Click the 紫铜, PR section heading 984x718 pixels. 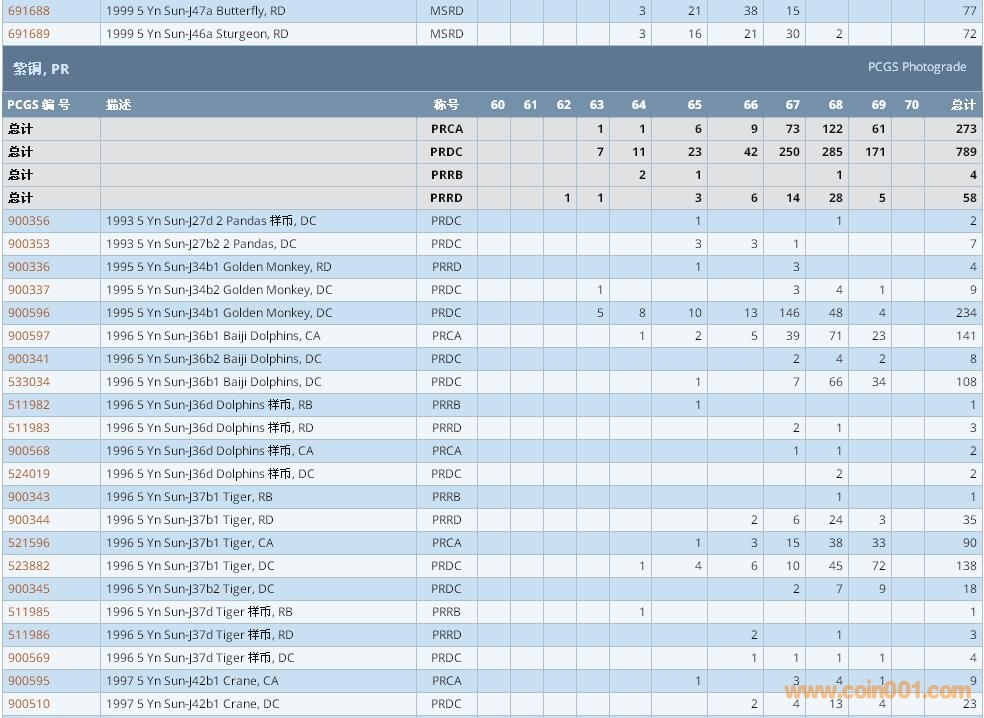coord(41,70)
